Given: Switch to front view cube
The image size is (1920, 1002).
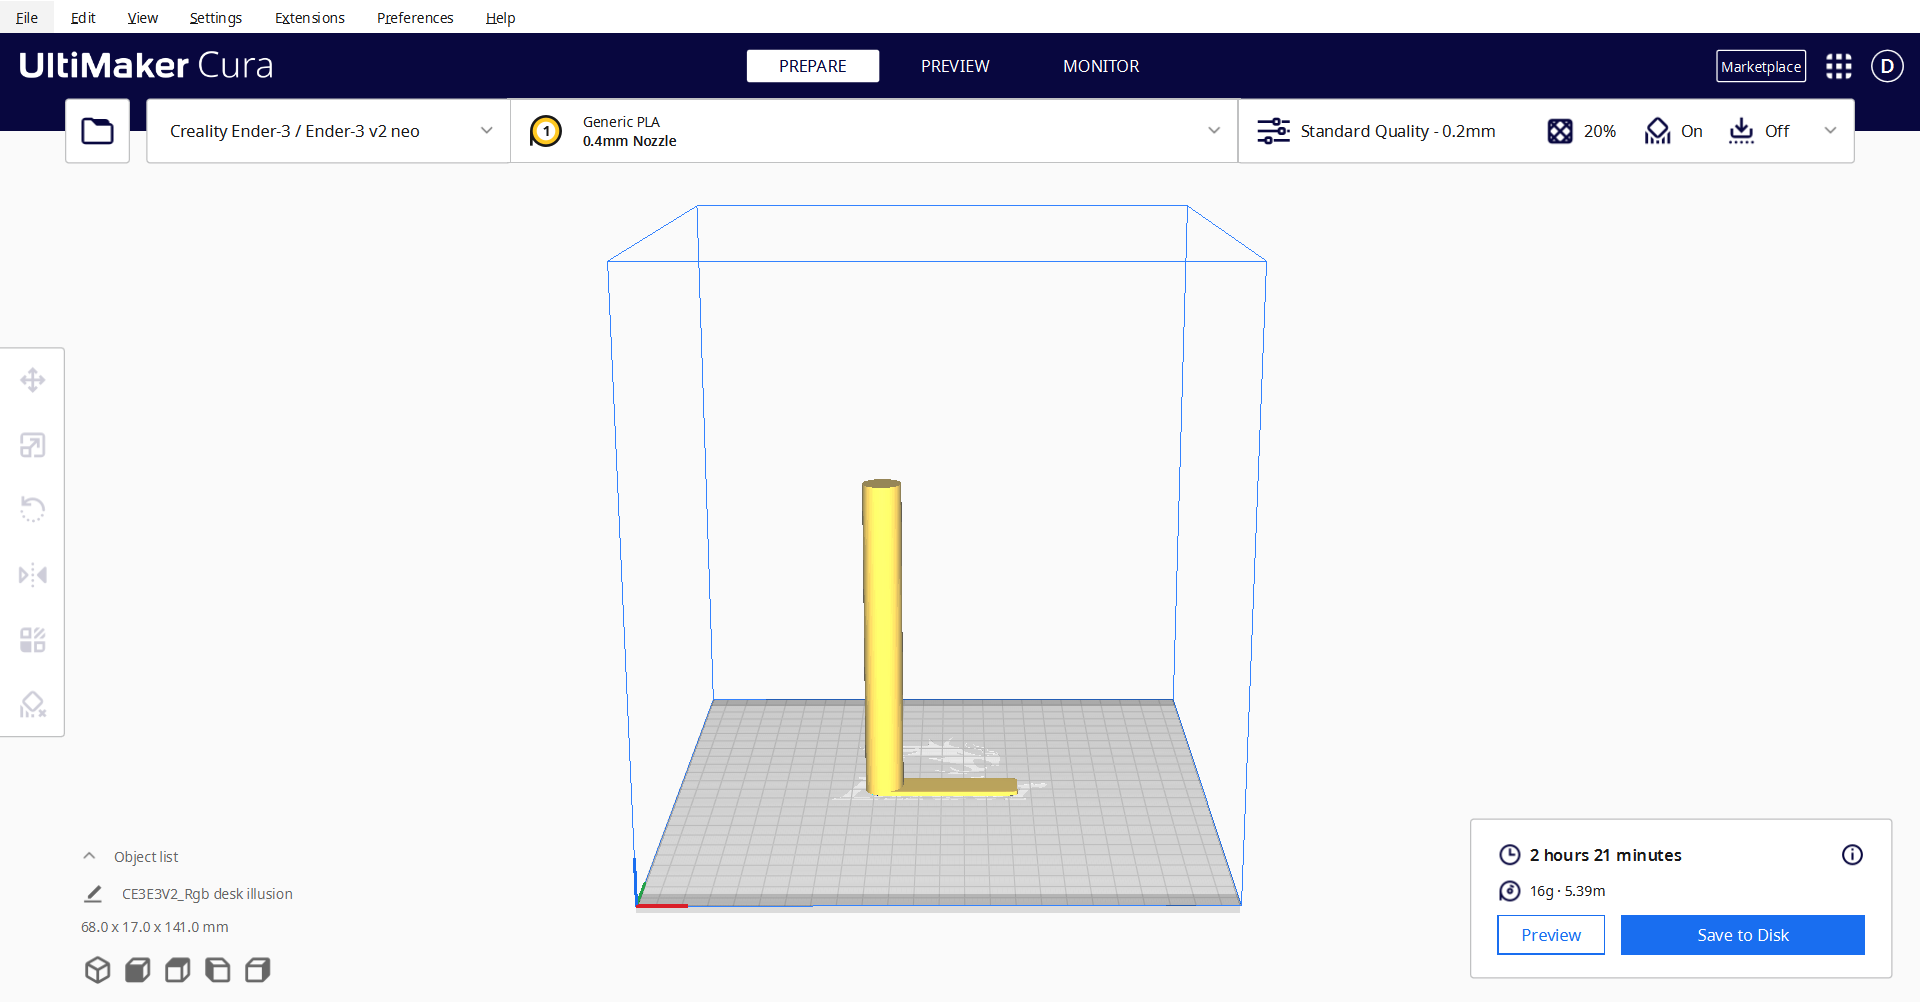Looking at the screenshot, I should (138, 970).
